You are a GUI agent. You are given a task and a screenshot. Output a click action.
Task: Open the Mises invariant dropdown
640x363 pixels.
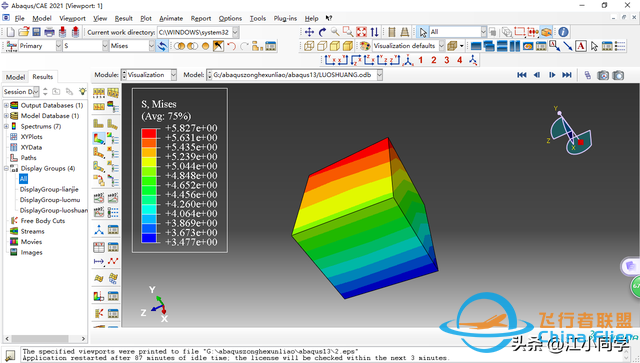tap(131, 46)
